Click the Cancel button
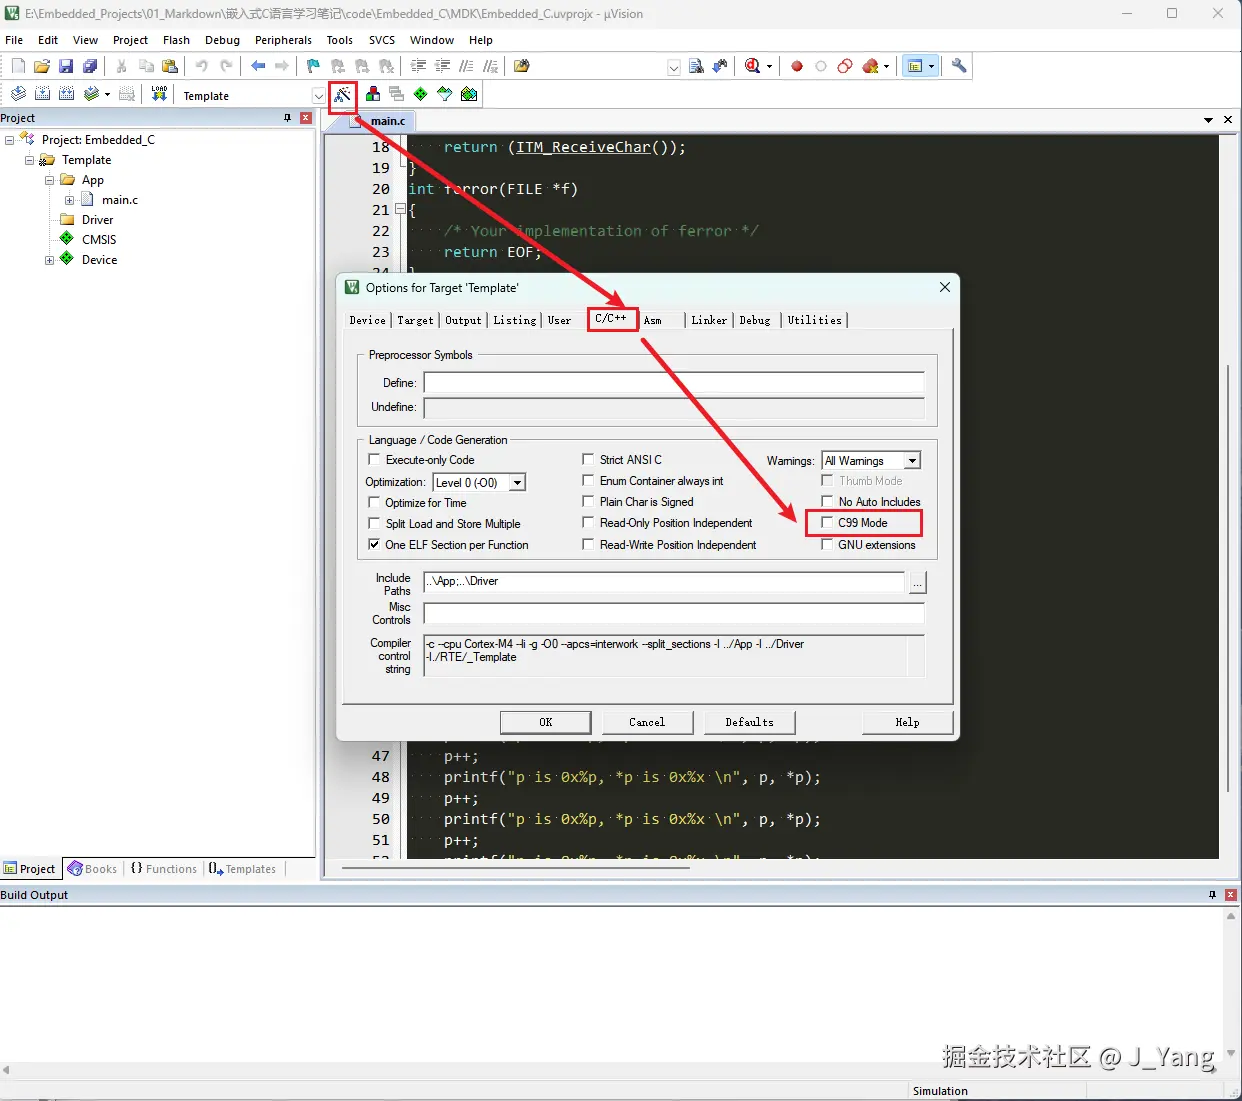Screen dimensions: 1242x1101 [647, 722]
